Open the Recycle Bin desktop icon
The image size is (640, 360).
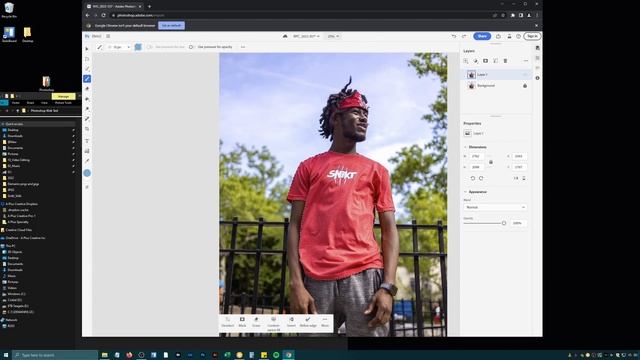(x=9, y=10)
